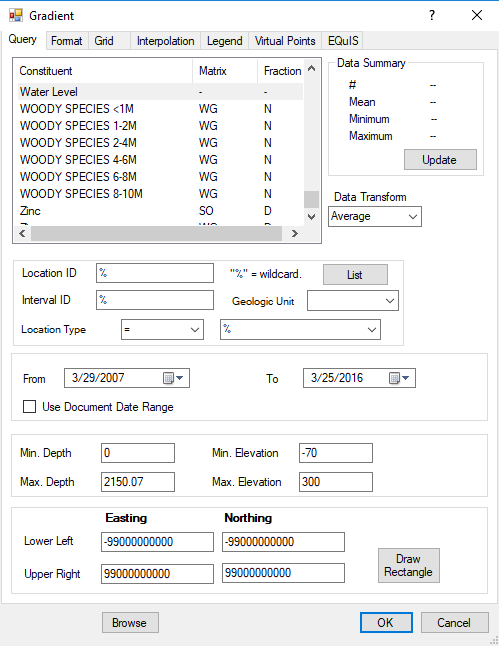Select WOODY SPECIES 8-10M row

coord(161,194)
